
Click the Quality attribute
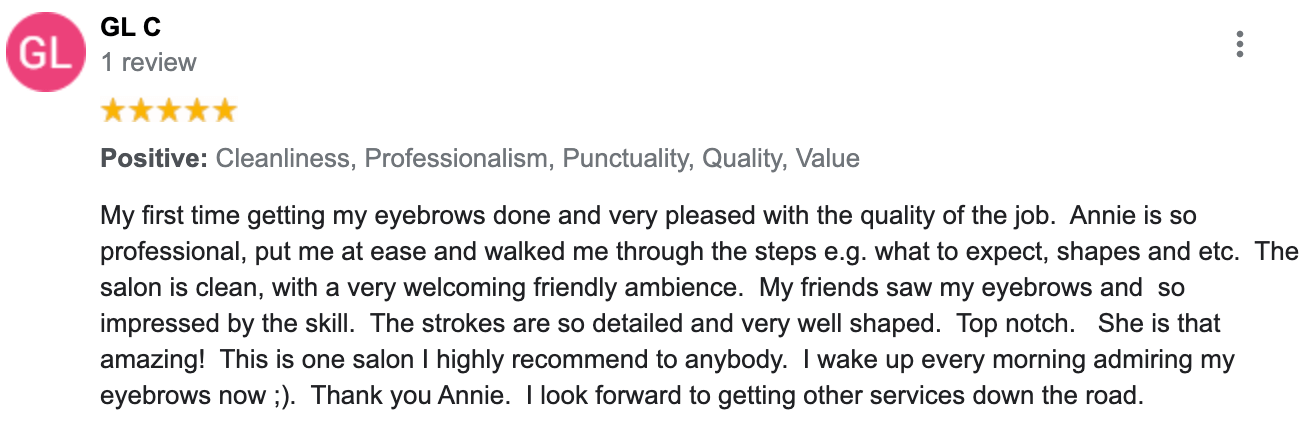coord(742,158)
